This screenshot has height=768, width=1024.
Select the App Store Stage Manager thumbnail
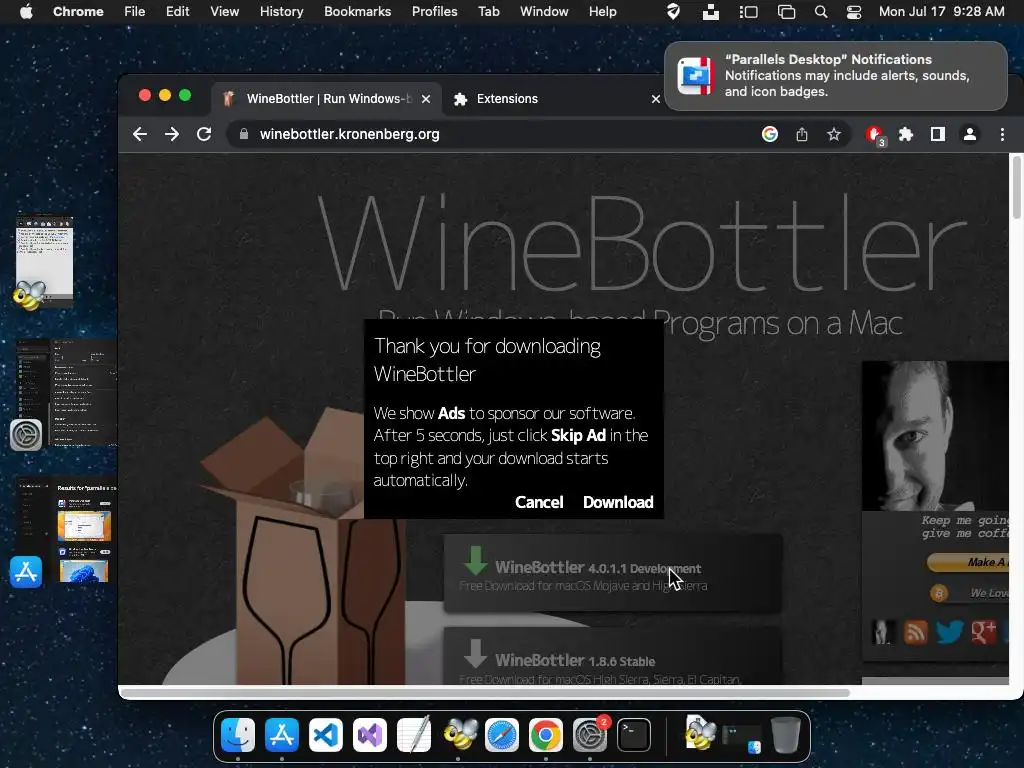tap(65, 530)
